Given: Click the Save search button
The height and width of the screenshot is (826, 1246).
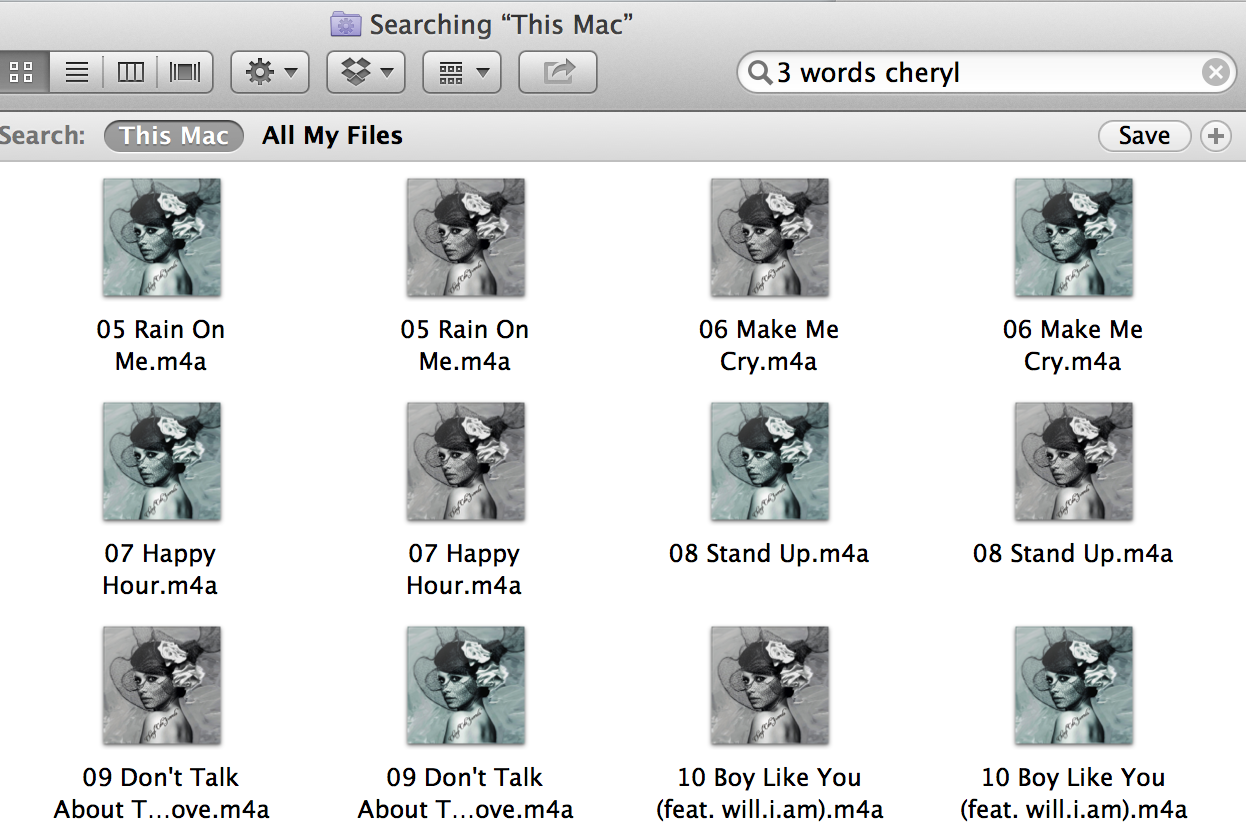Looking at the screenshot, I should (1144, 136).
